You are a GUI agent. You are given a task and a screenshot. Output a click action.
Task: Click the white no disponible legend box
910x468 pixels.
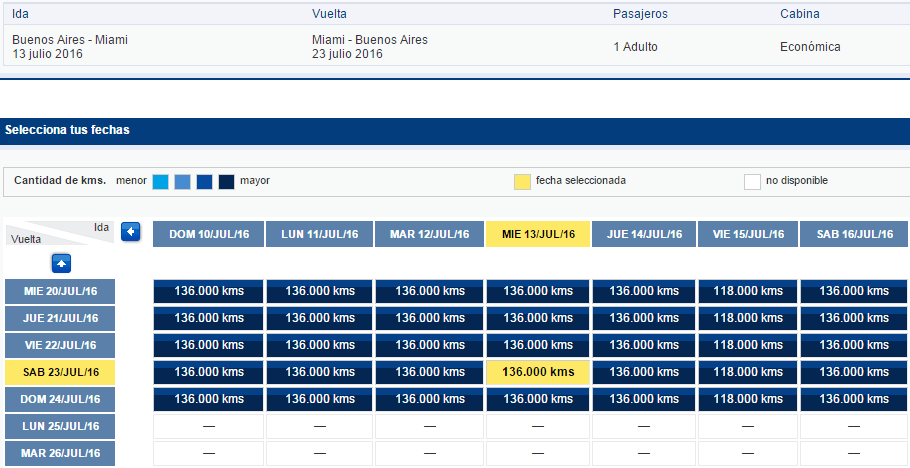click(x=752, y=182)
